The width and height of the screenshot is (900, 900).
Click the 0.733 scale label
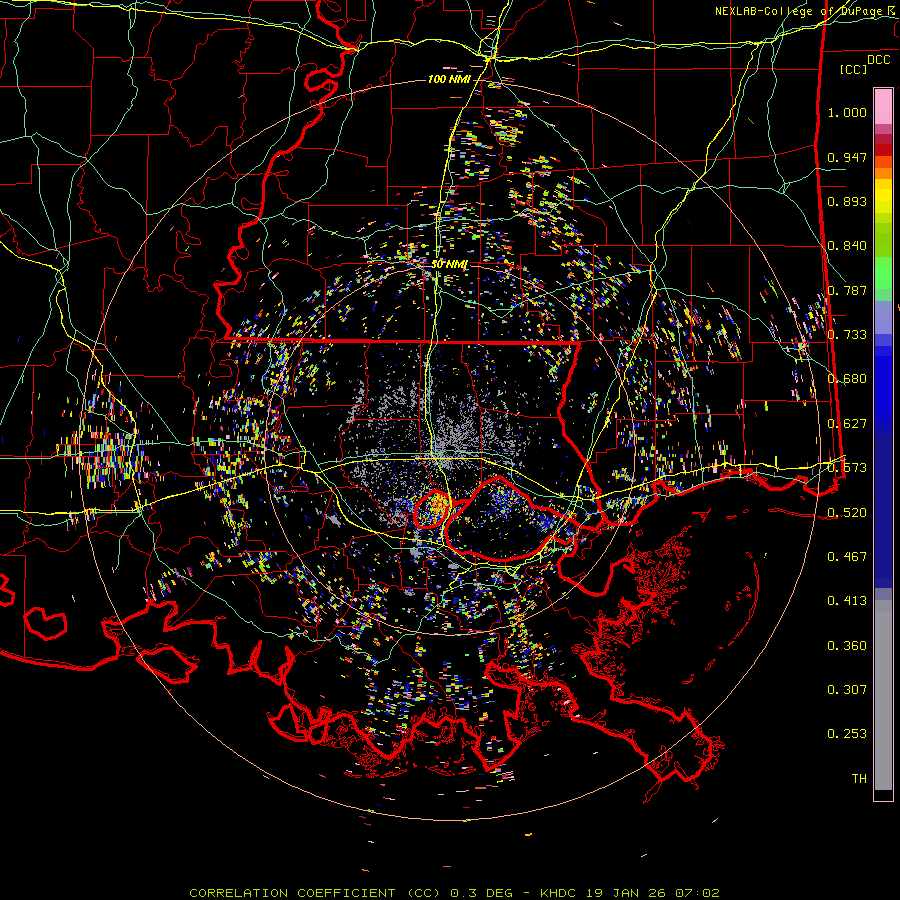pyautogui.click(x=847, y=334)
